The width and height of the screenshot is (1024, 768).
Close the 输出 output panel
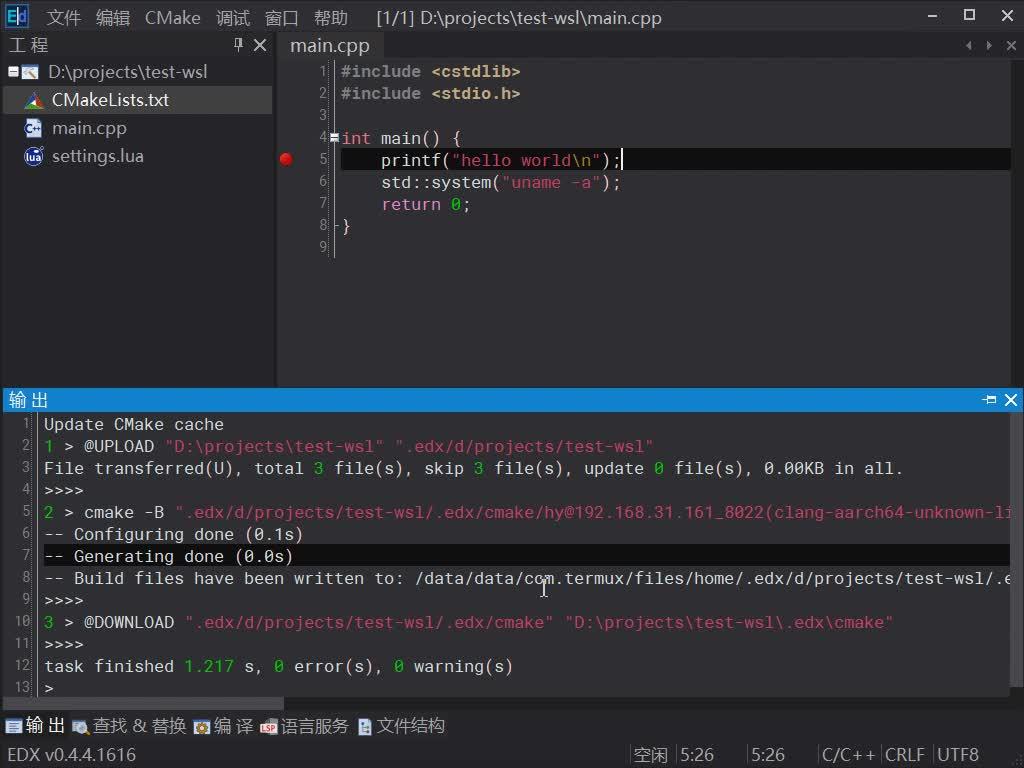pos(1011,400)
